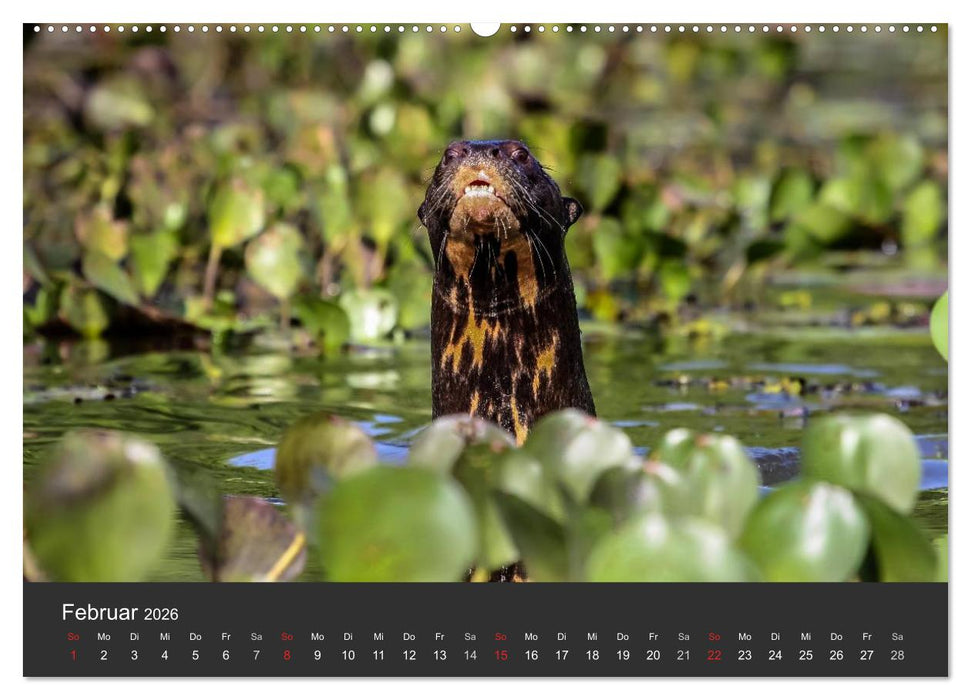Select the Fr weekday label before 27
The width and height of the screenshot is (971, 700).
pos(868,636)
